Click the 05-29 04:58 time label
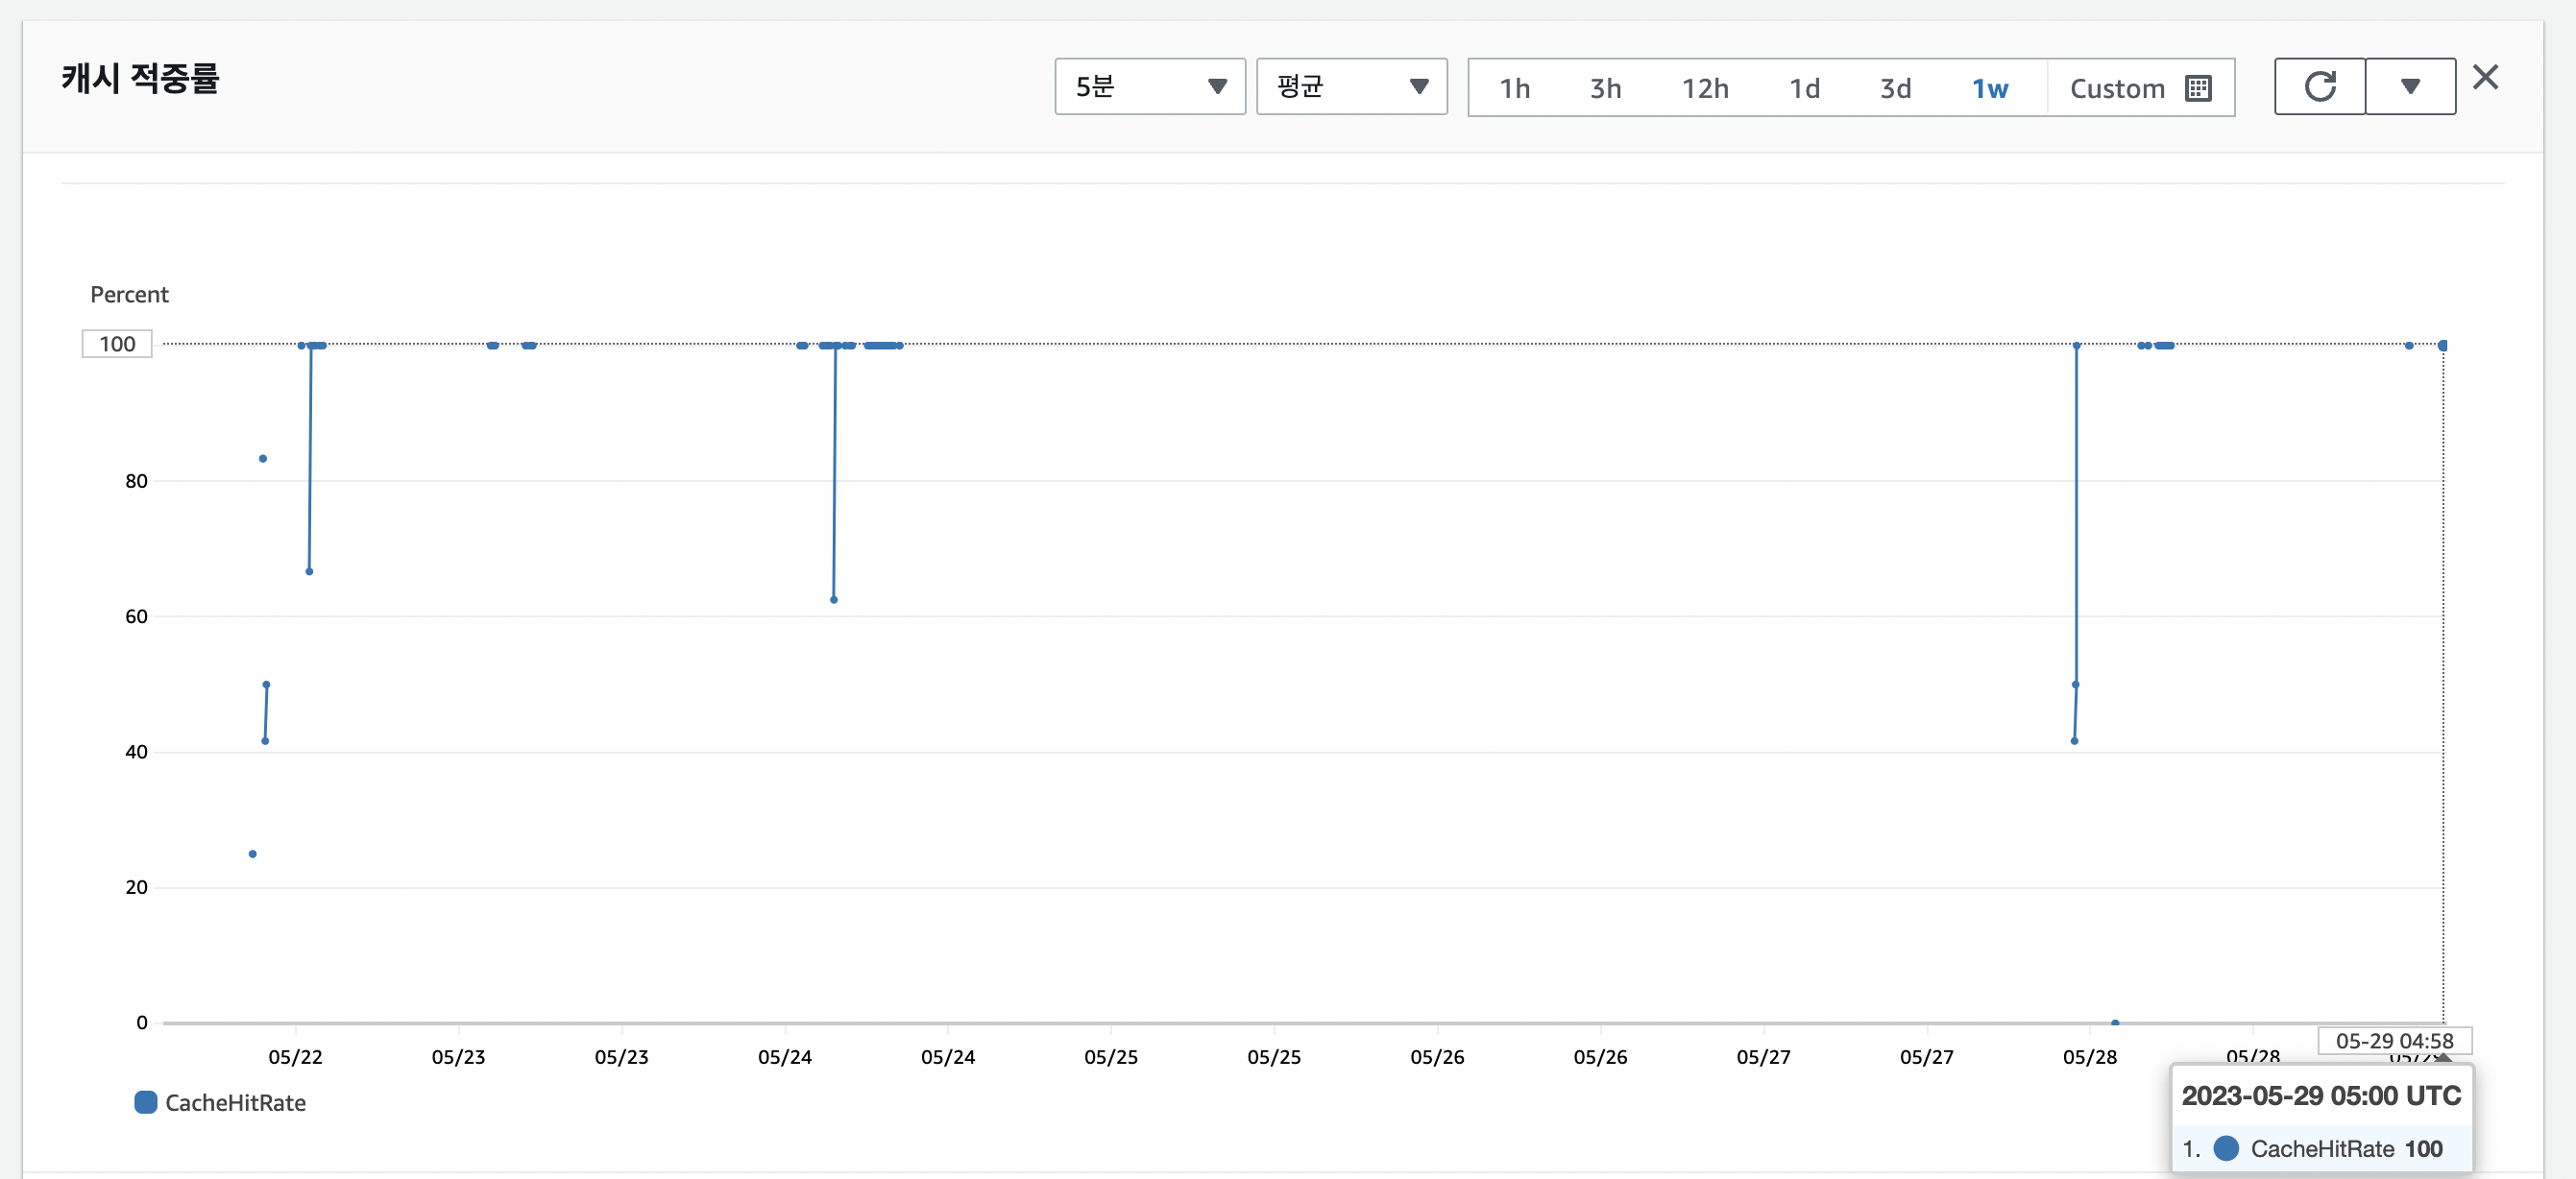 [2394, 1040]
